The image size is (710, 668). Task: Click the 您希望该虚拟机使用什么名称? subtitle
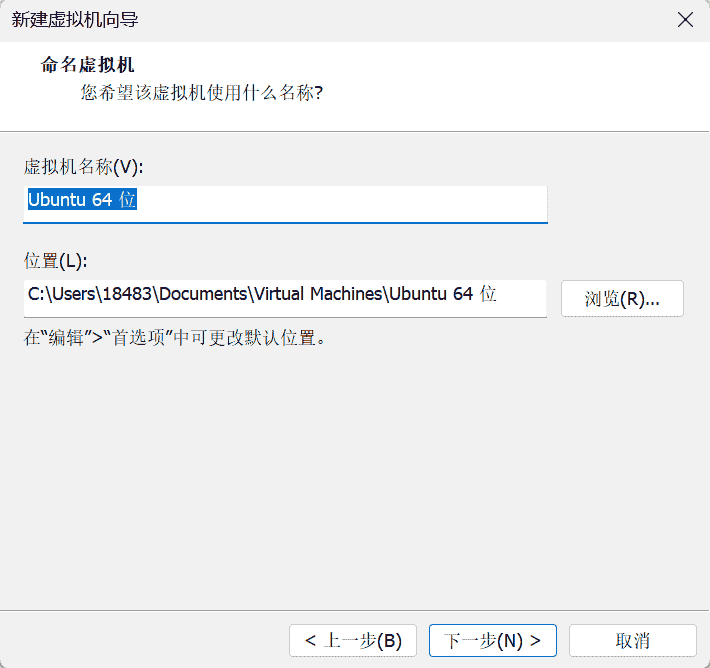tap(202, 93)
